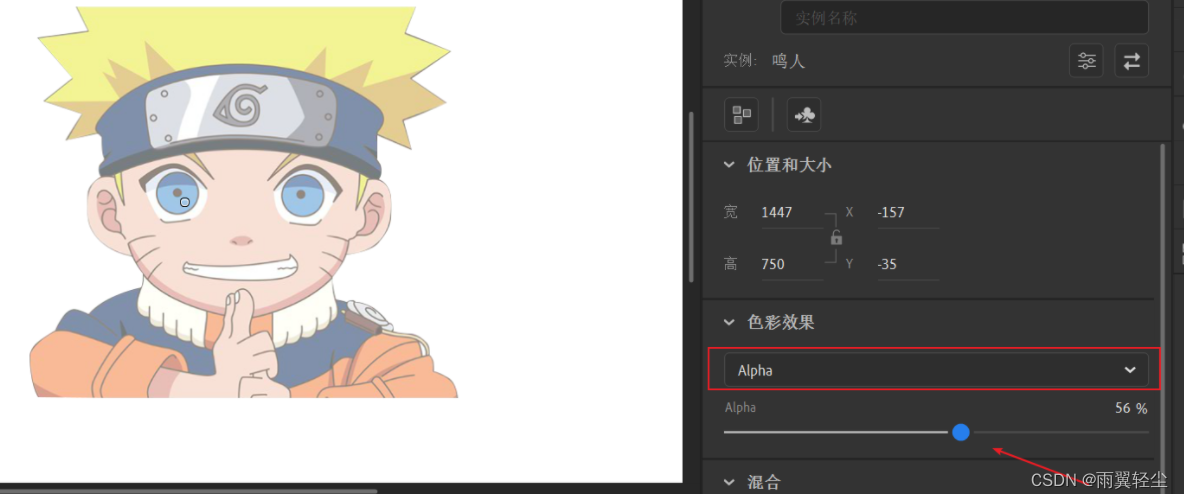The width and height of the screenshot is (1184, 499).
Task: Click the X position value -157
Action: 891,212
